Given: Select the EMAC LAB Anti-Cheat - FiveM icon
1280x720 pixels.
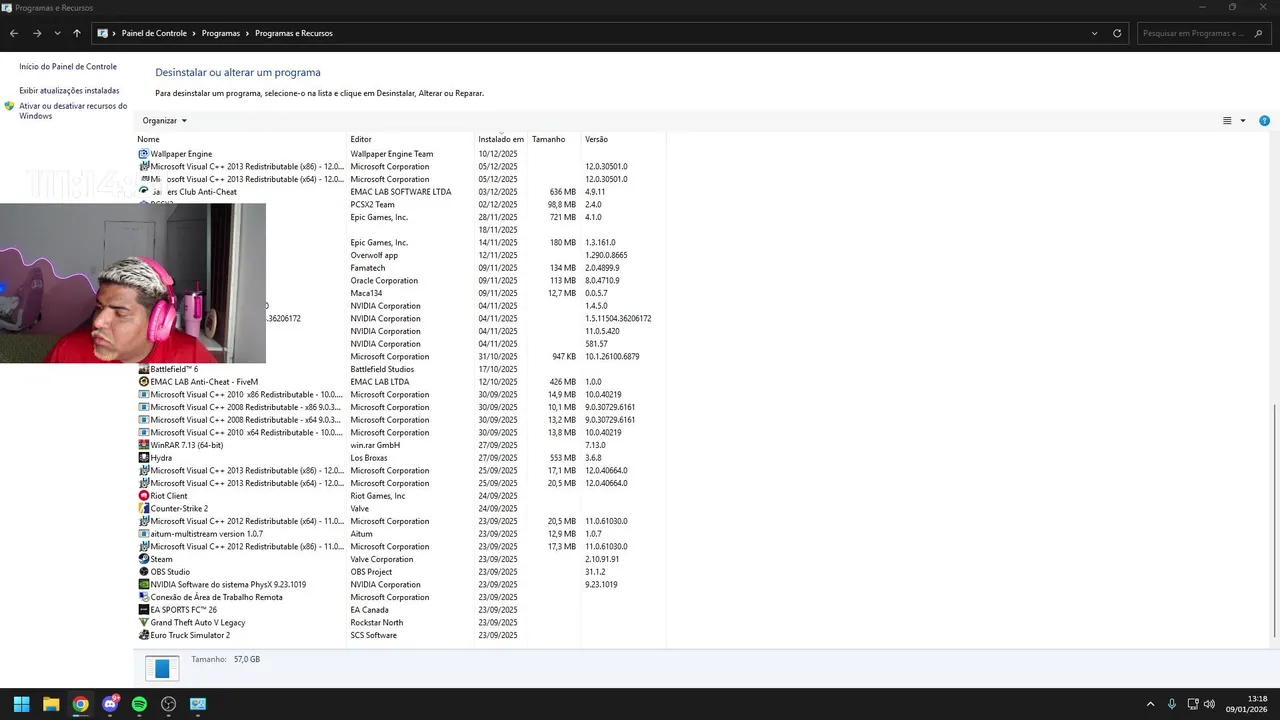Looking at the screenshot, I should pos(143,382).
